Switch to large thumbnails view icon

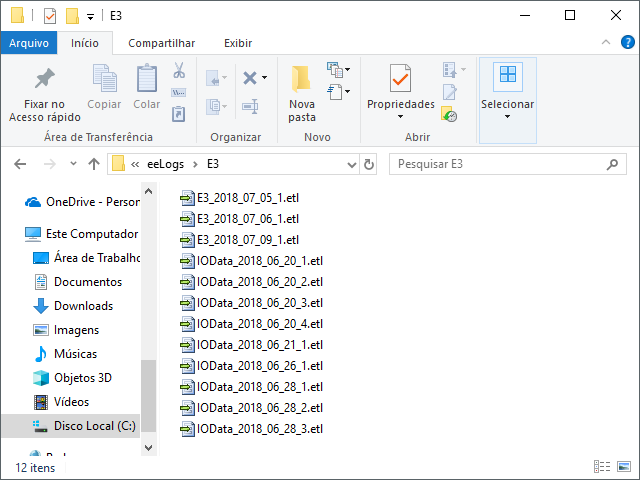(623, 466)
